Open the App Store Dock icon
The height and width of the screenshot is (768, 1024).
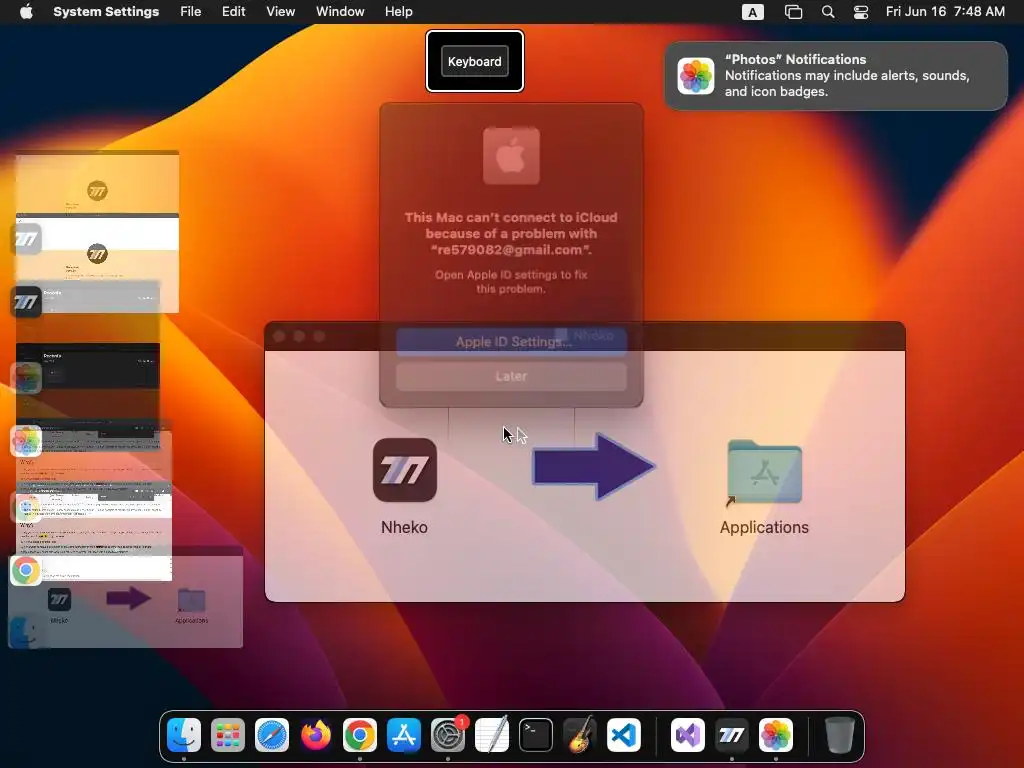[x=404, y=735]
